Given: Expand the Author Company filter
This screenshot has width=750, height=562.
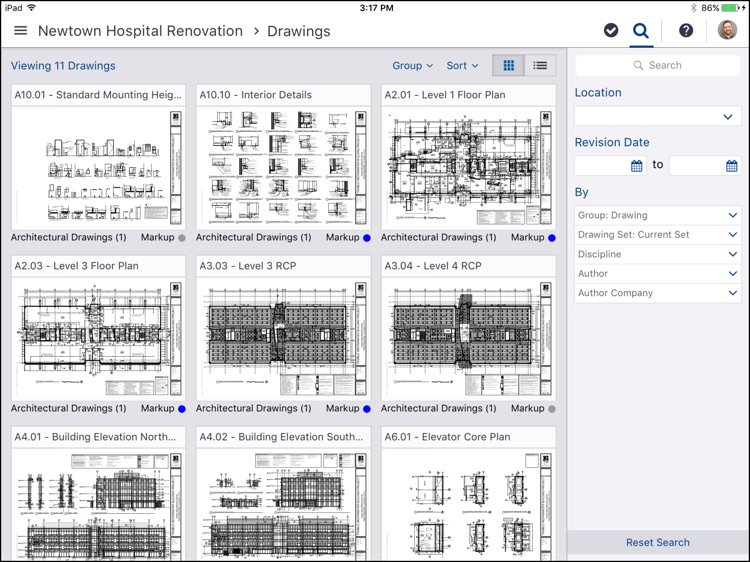Looking at the screenshot, I should (657, 293).
